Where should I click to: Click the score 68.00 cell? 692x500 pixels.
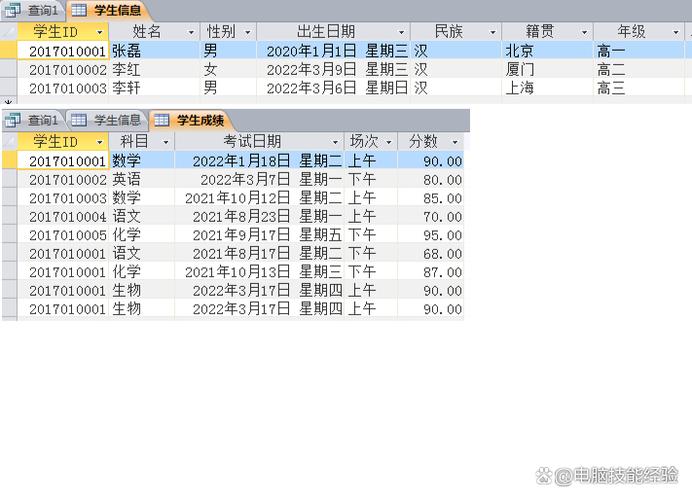click(x=431, y=253)
